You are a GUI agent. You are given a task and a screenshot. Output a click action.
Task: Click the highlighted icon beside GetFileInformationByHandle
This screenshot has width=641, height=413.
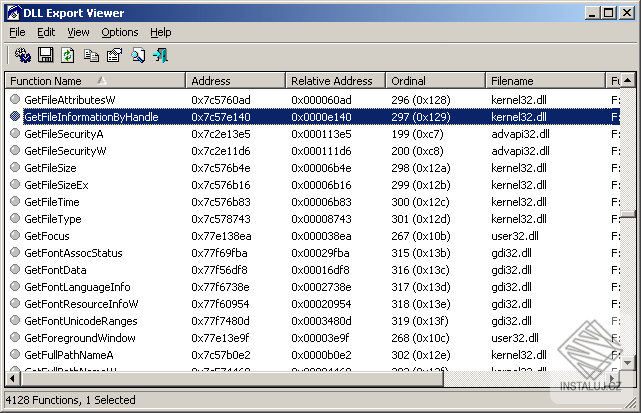(15, 116)
